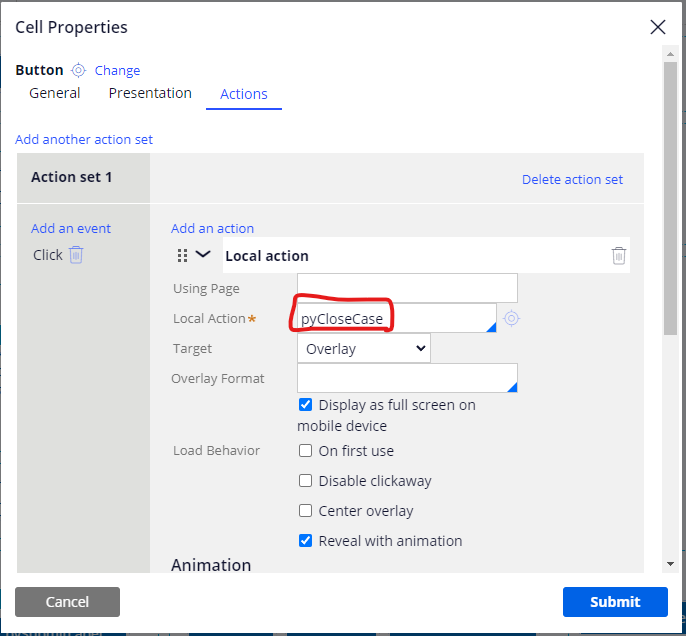The width and height of the screenshot is (686, 636).
Task: Open the rule crosshair icon next to Button
Action: click(x=78, y=70)
